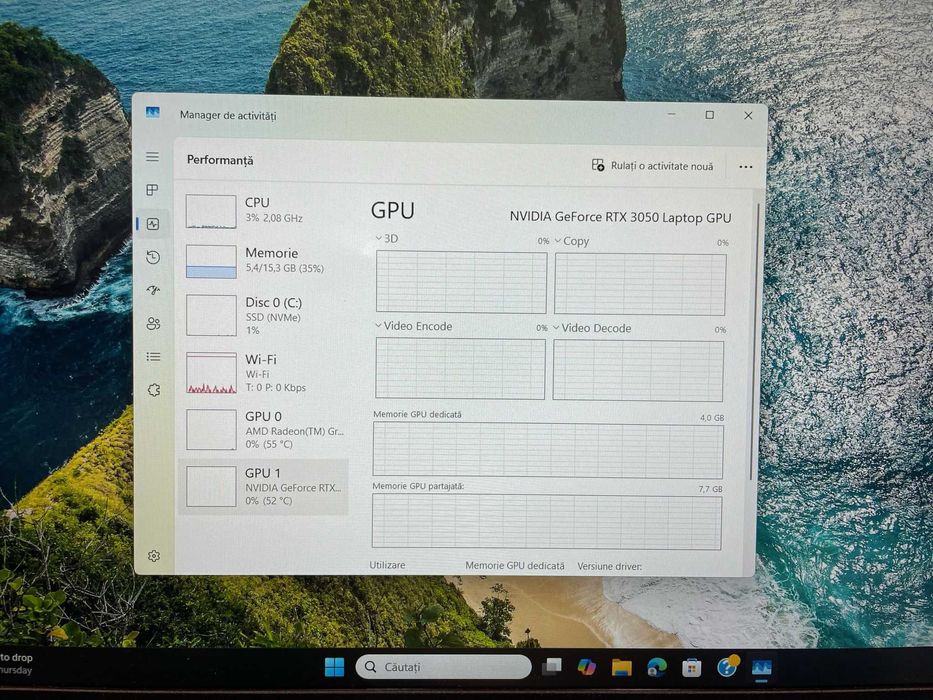
Task: Minimize the Manager de activități window
Action: 672,114
